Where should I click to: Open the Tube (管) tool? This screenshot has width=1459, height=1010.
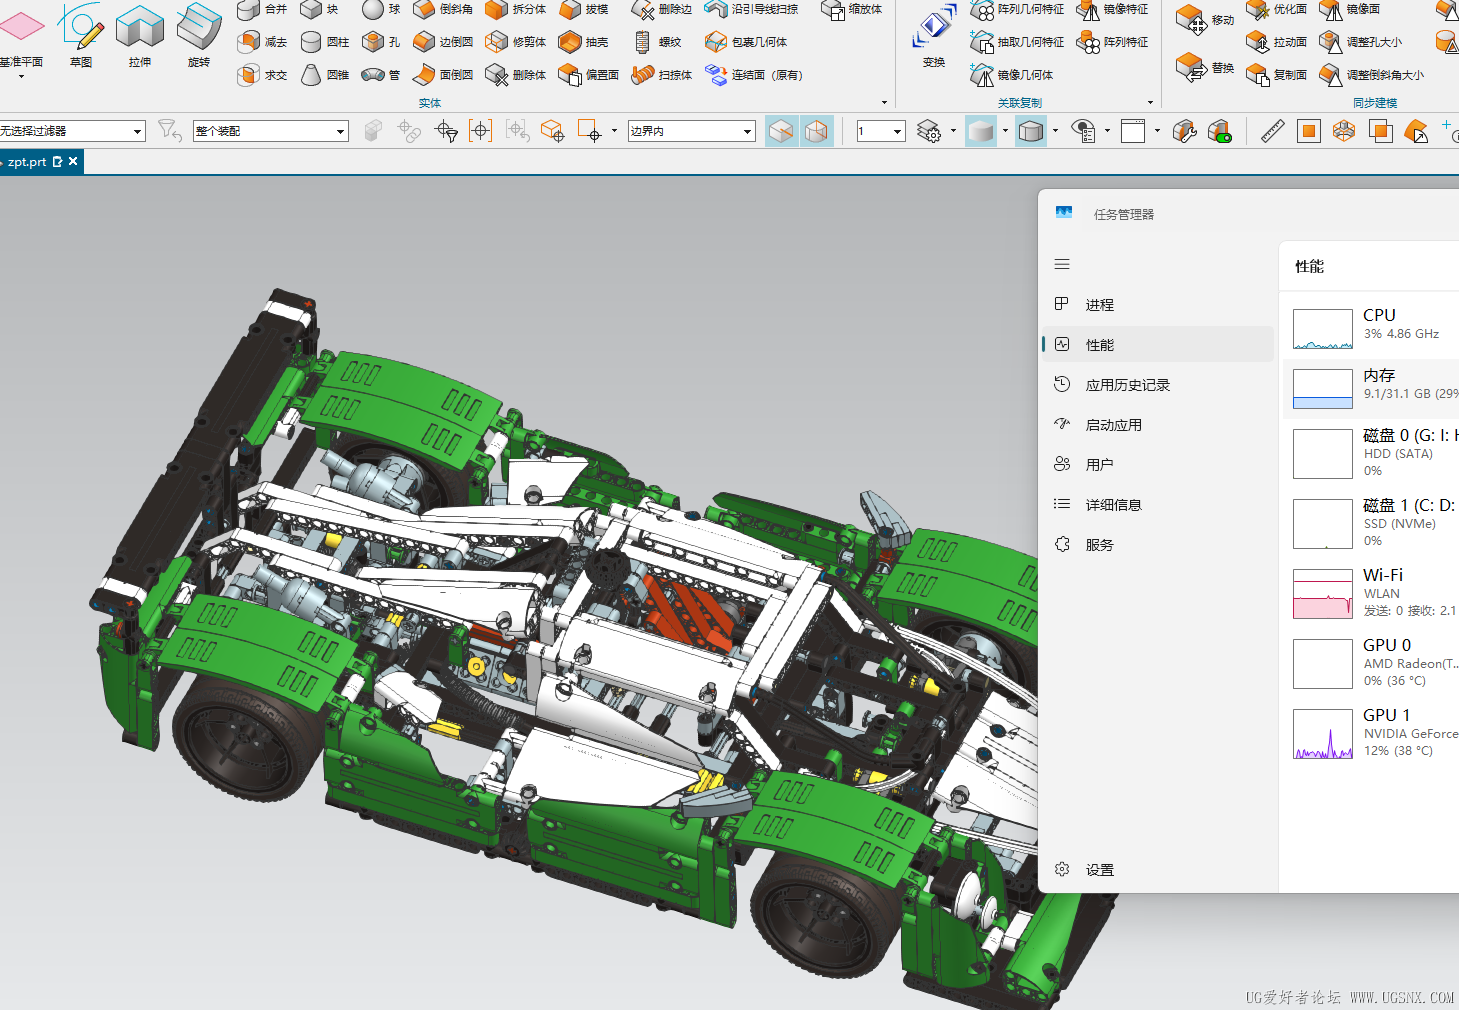point(381,75)
